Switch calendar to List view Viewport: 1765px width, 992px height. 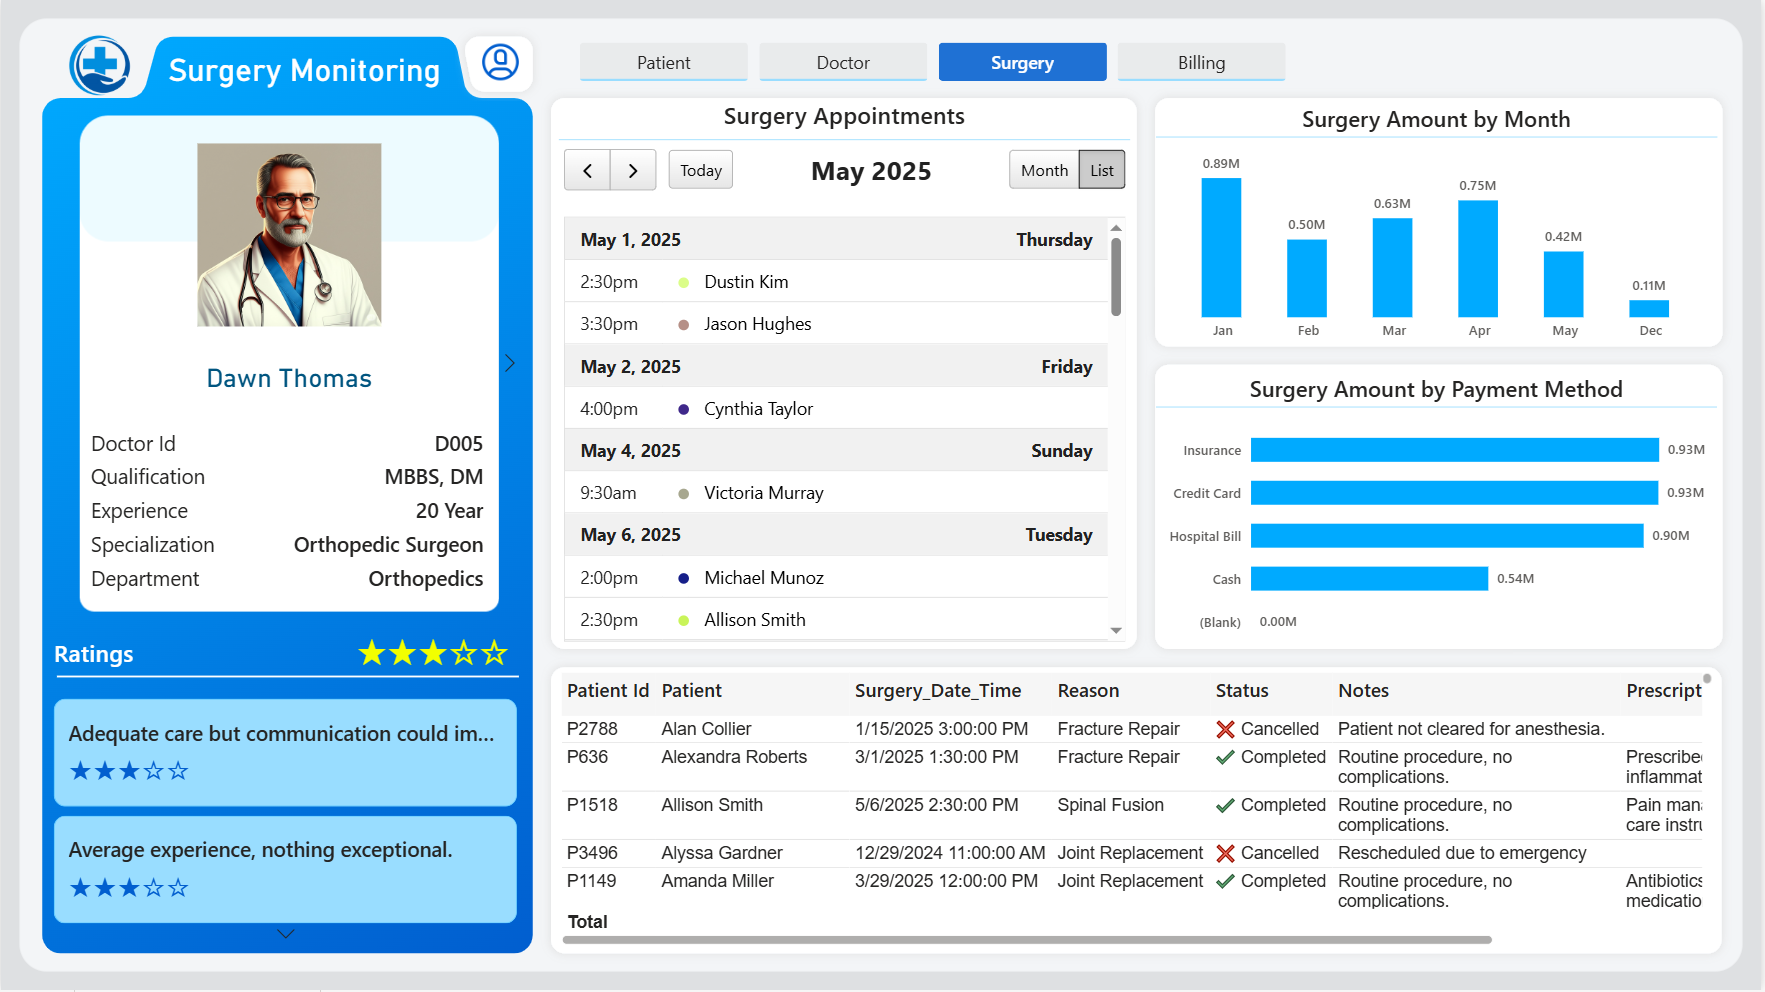pyautogui.click(x=1102, y=170)
